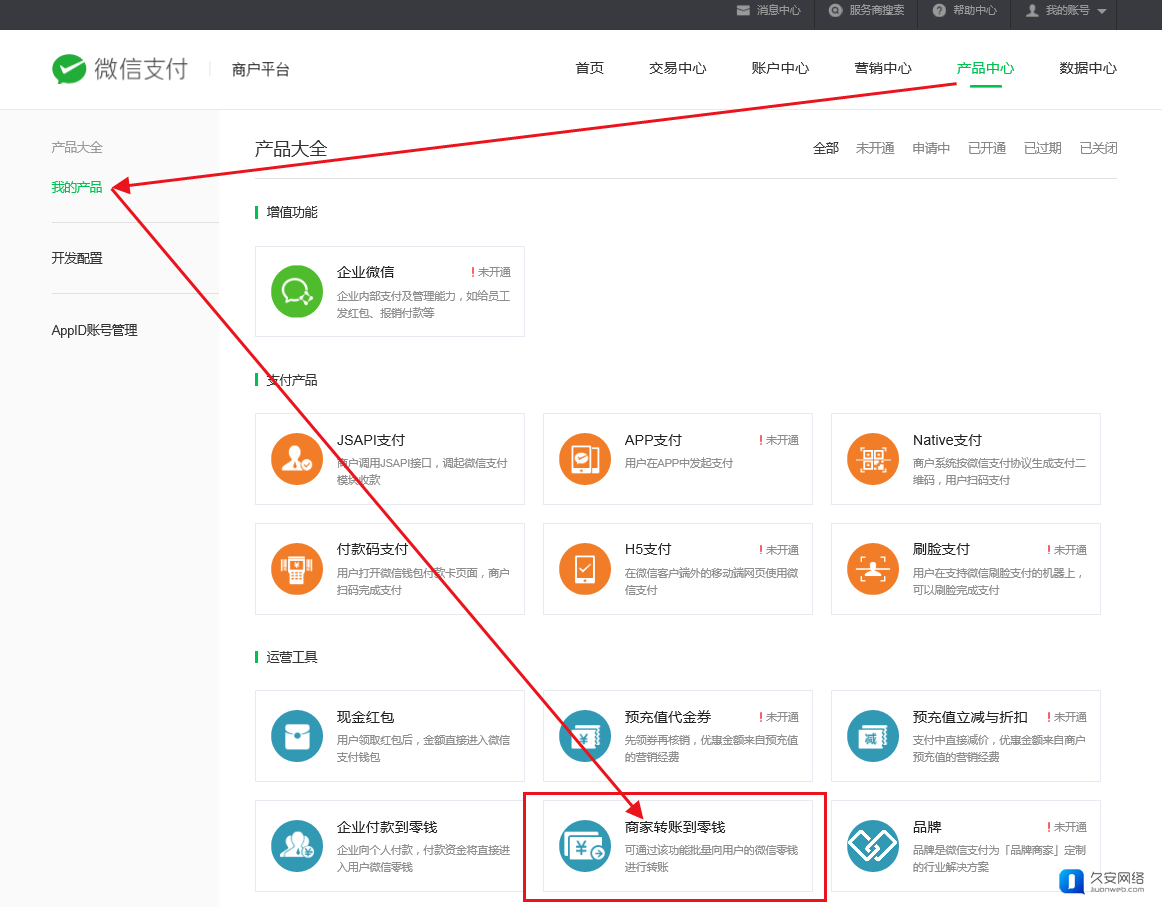
Task: Click the 刷脸支付 face scan icon
Action: point(873,568)
